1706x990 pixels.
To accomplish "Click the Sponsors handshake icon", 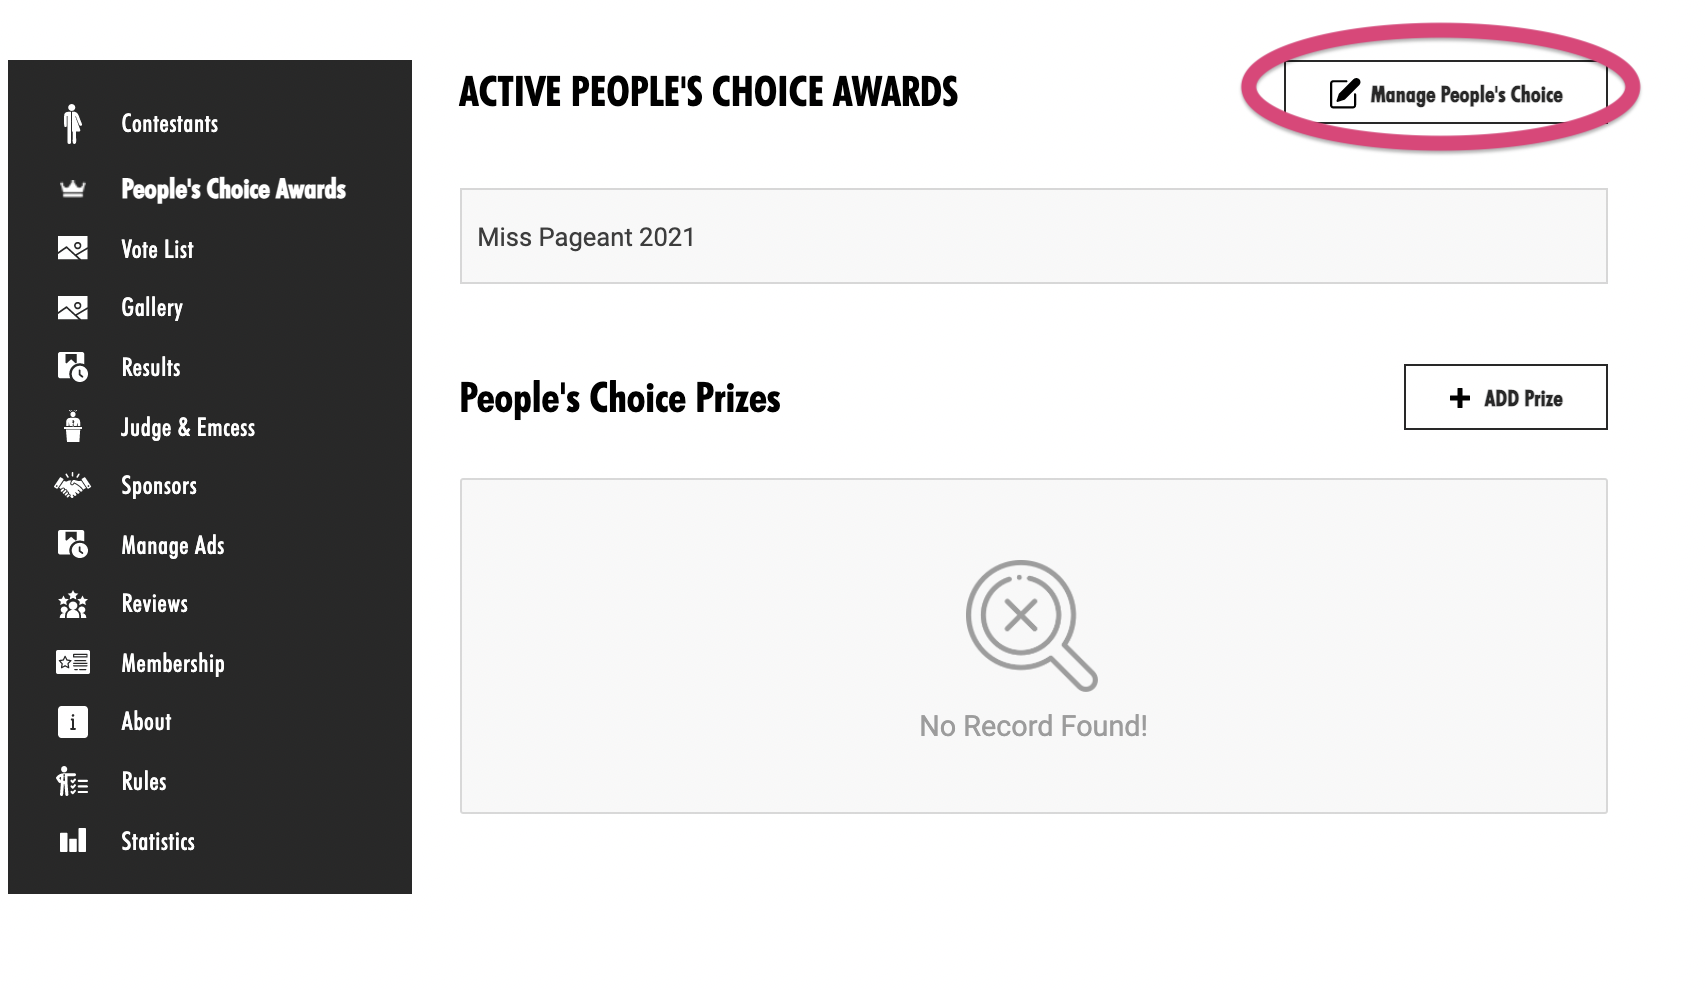I will click(73, 486).
